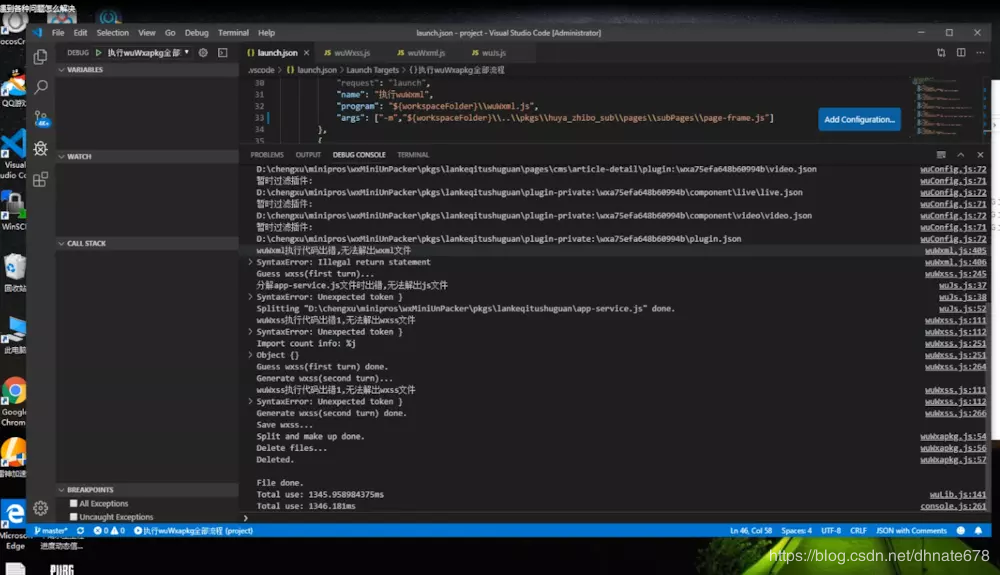Expand the SyntaxError: Illegal return statement entry
The image size is (1000, 575).
click(x=250, y=262)
